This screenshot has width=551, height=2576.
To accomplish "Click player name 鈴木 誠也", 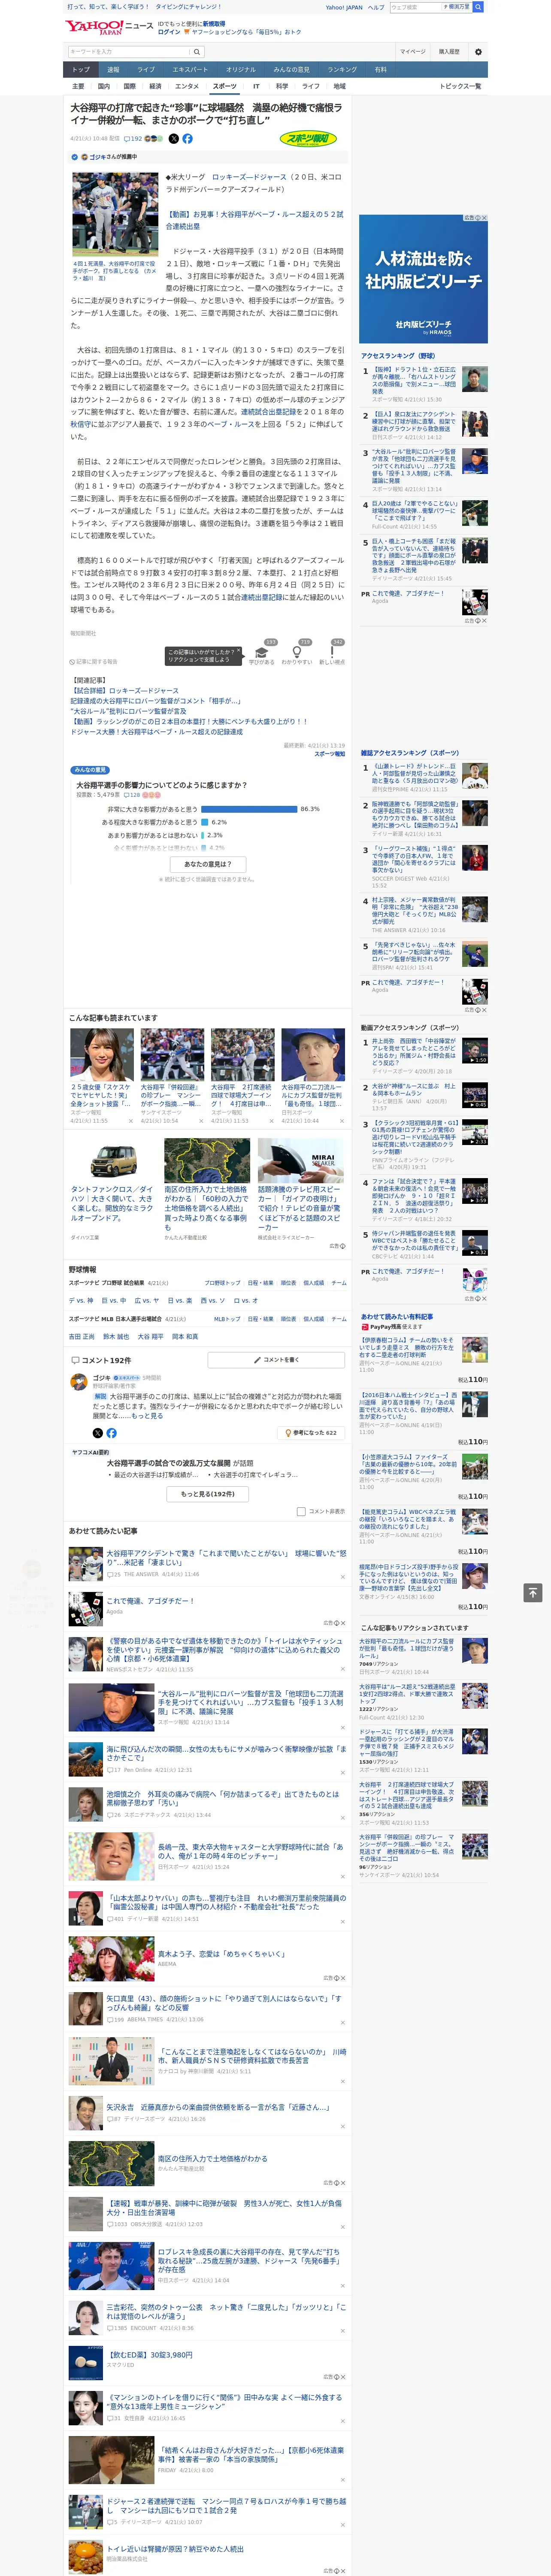I will click(116, 1337).
